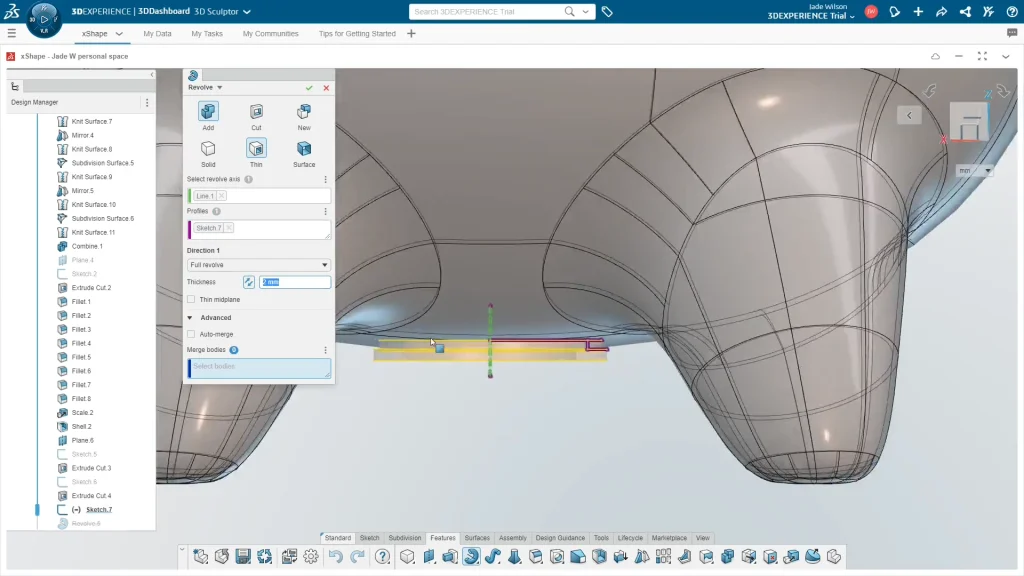Toggle the Thin revolve option
1024x576 pixels.
pos(256,149)
